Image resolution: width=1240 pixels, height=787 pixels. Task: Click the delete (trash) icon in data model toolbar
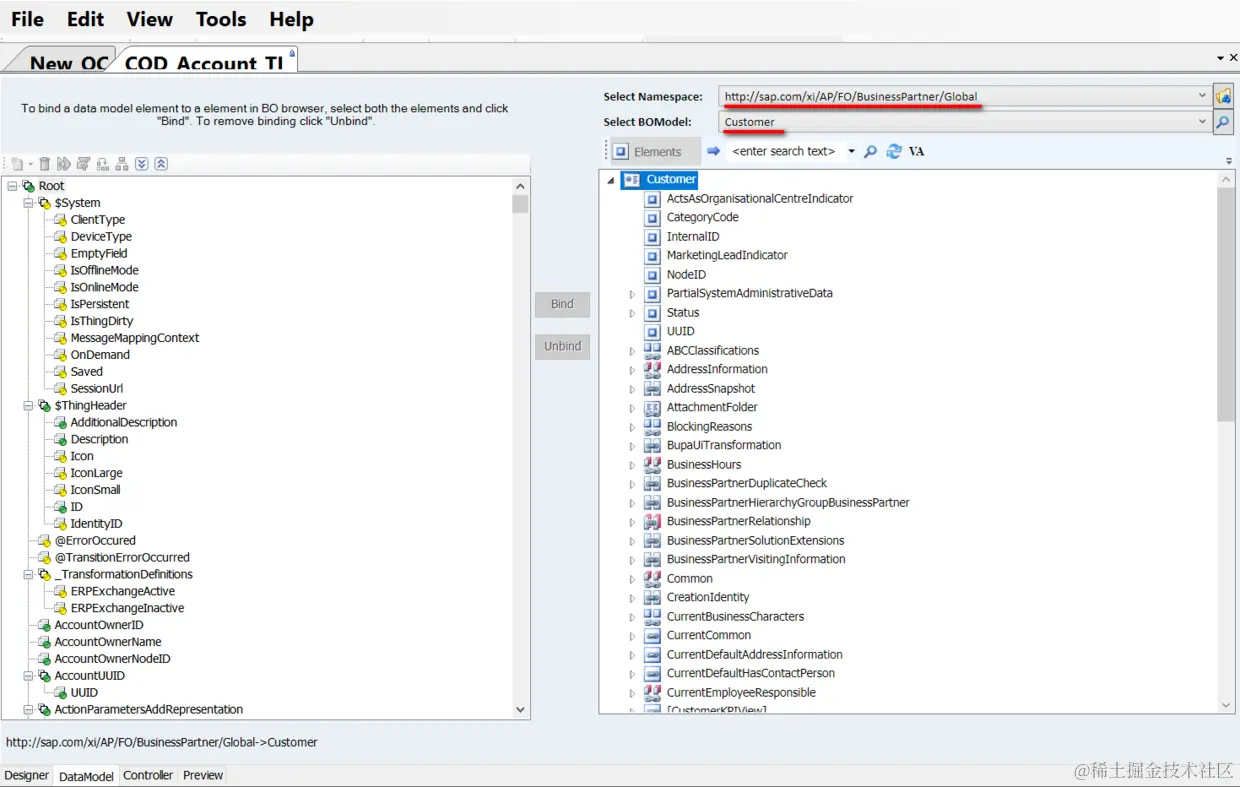pos(45,164)
